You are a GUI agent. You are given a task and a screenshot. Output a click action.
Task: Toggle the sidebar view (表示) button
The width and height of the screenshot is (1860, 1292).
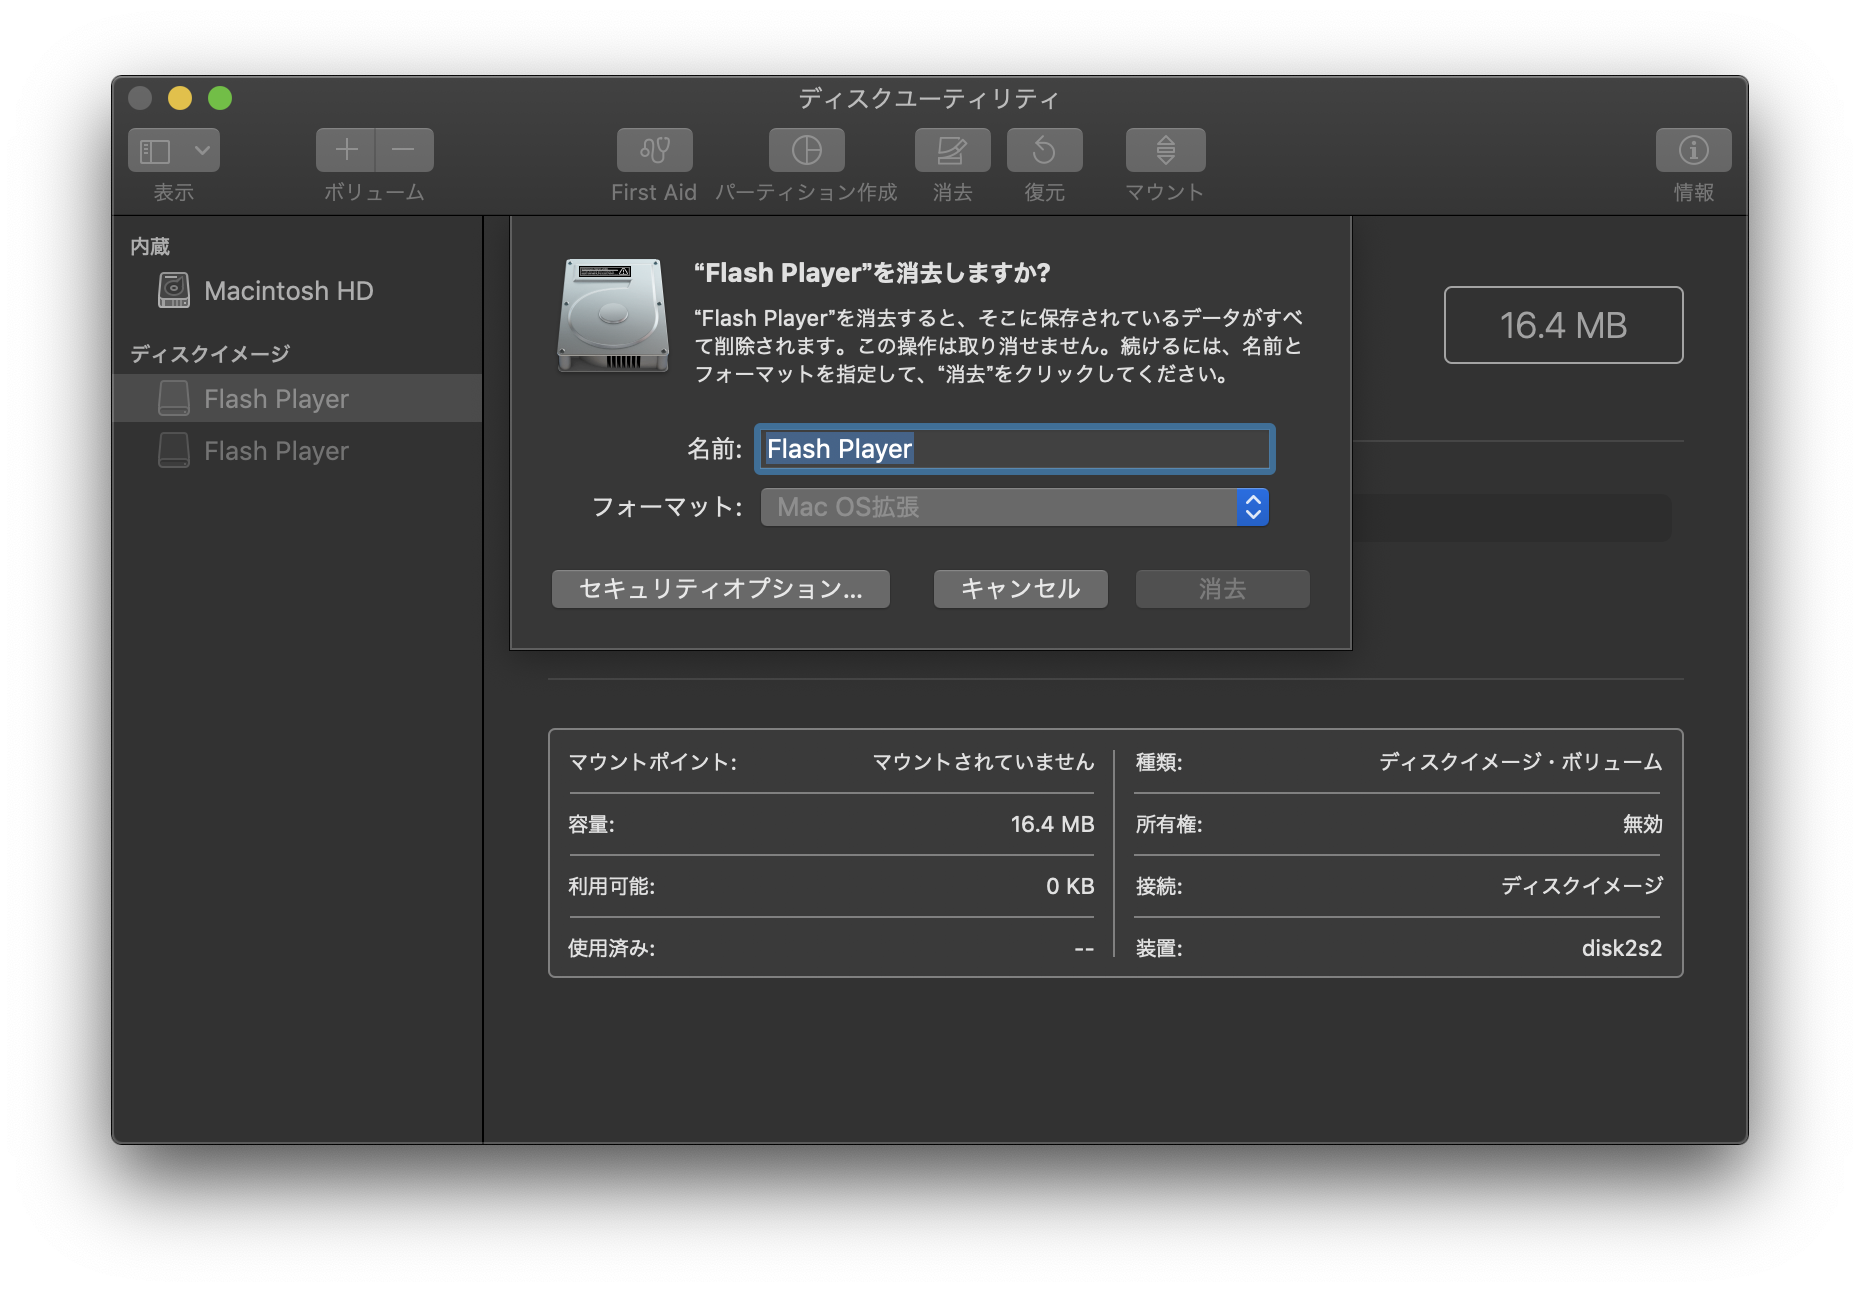pyautogui.click(x=156, y=151)
